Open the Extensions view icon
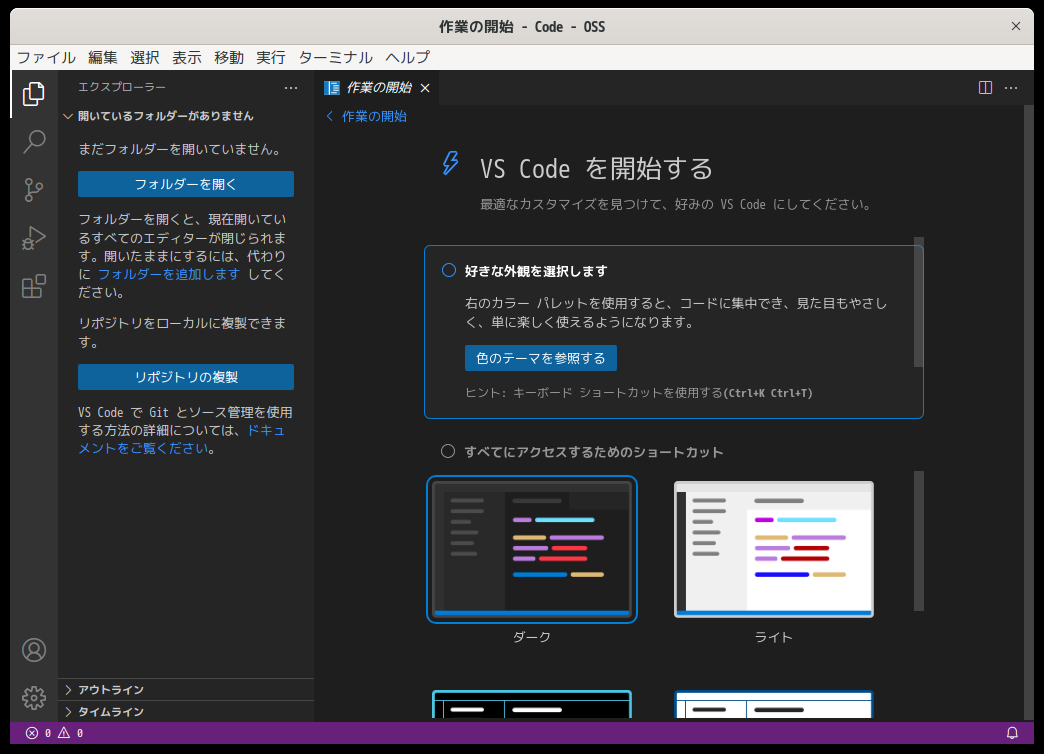This screenshot has height=754, width=1044. click(x=34, y=286)
